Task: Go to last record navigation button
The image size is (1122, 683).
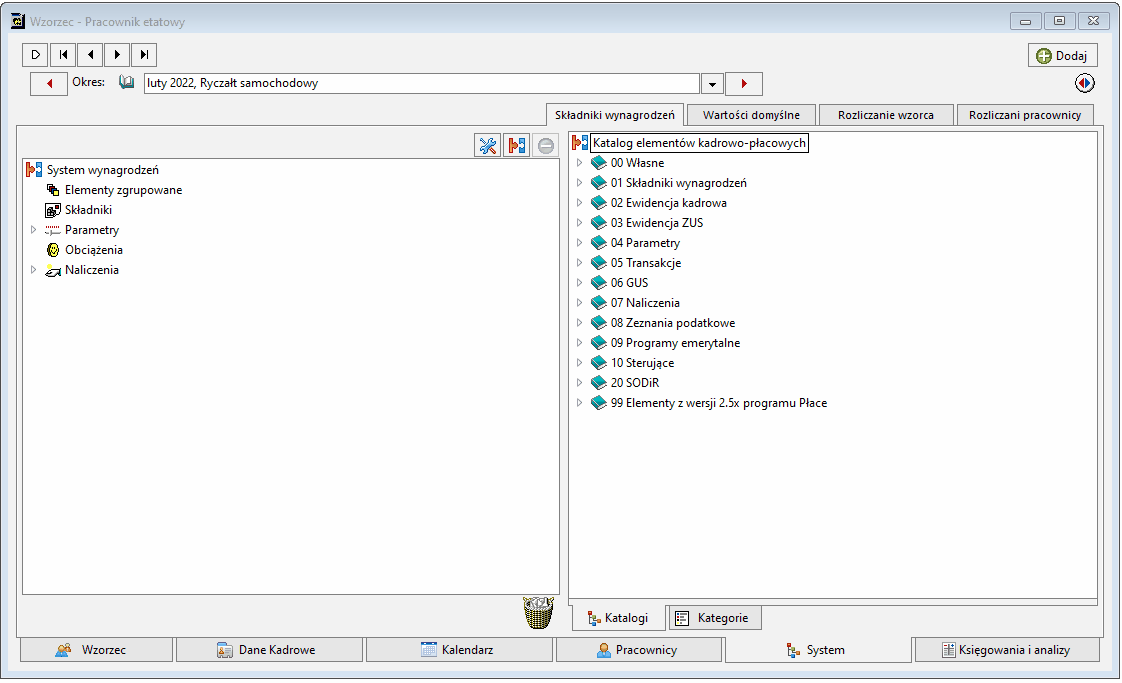Action: 145,54
